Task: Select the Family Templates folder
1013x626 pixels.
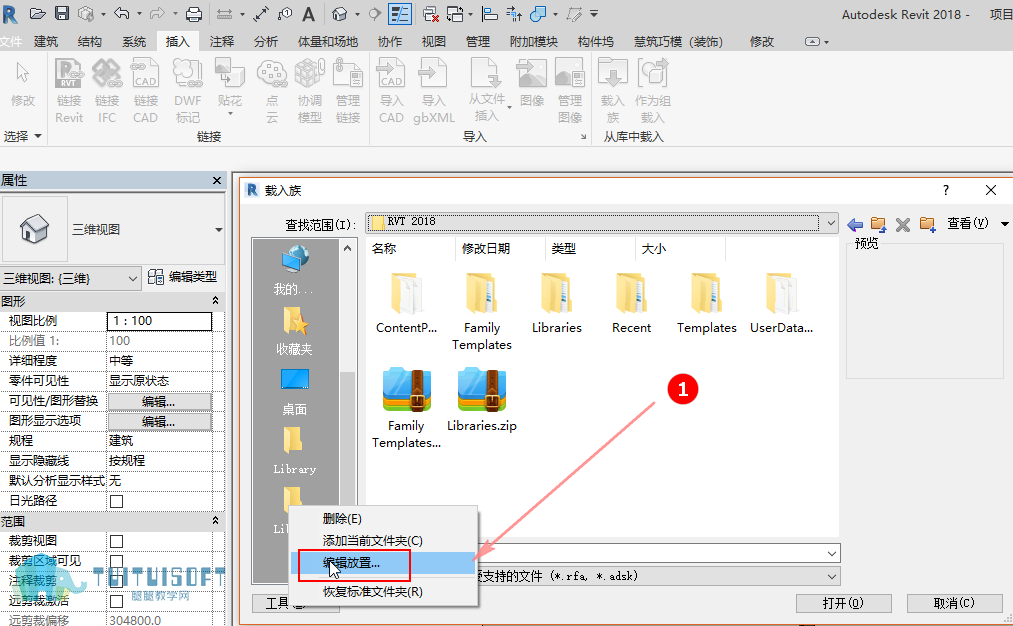Action: 482,311
